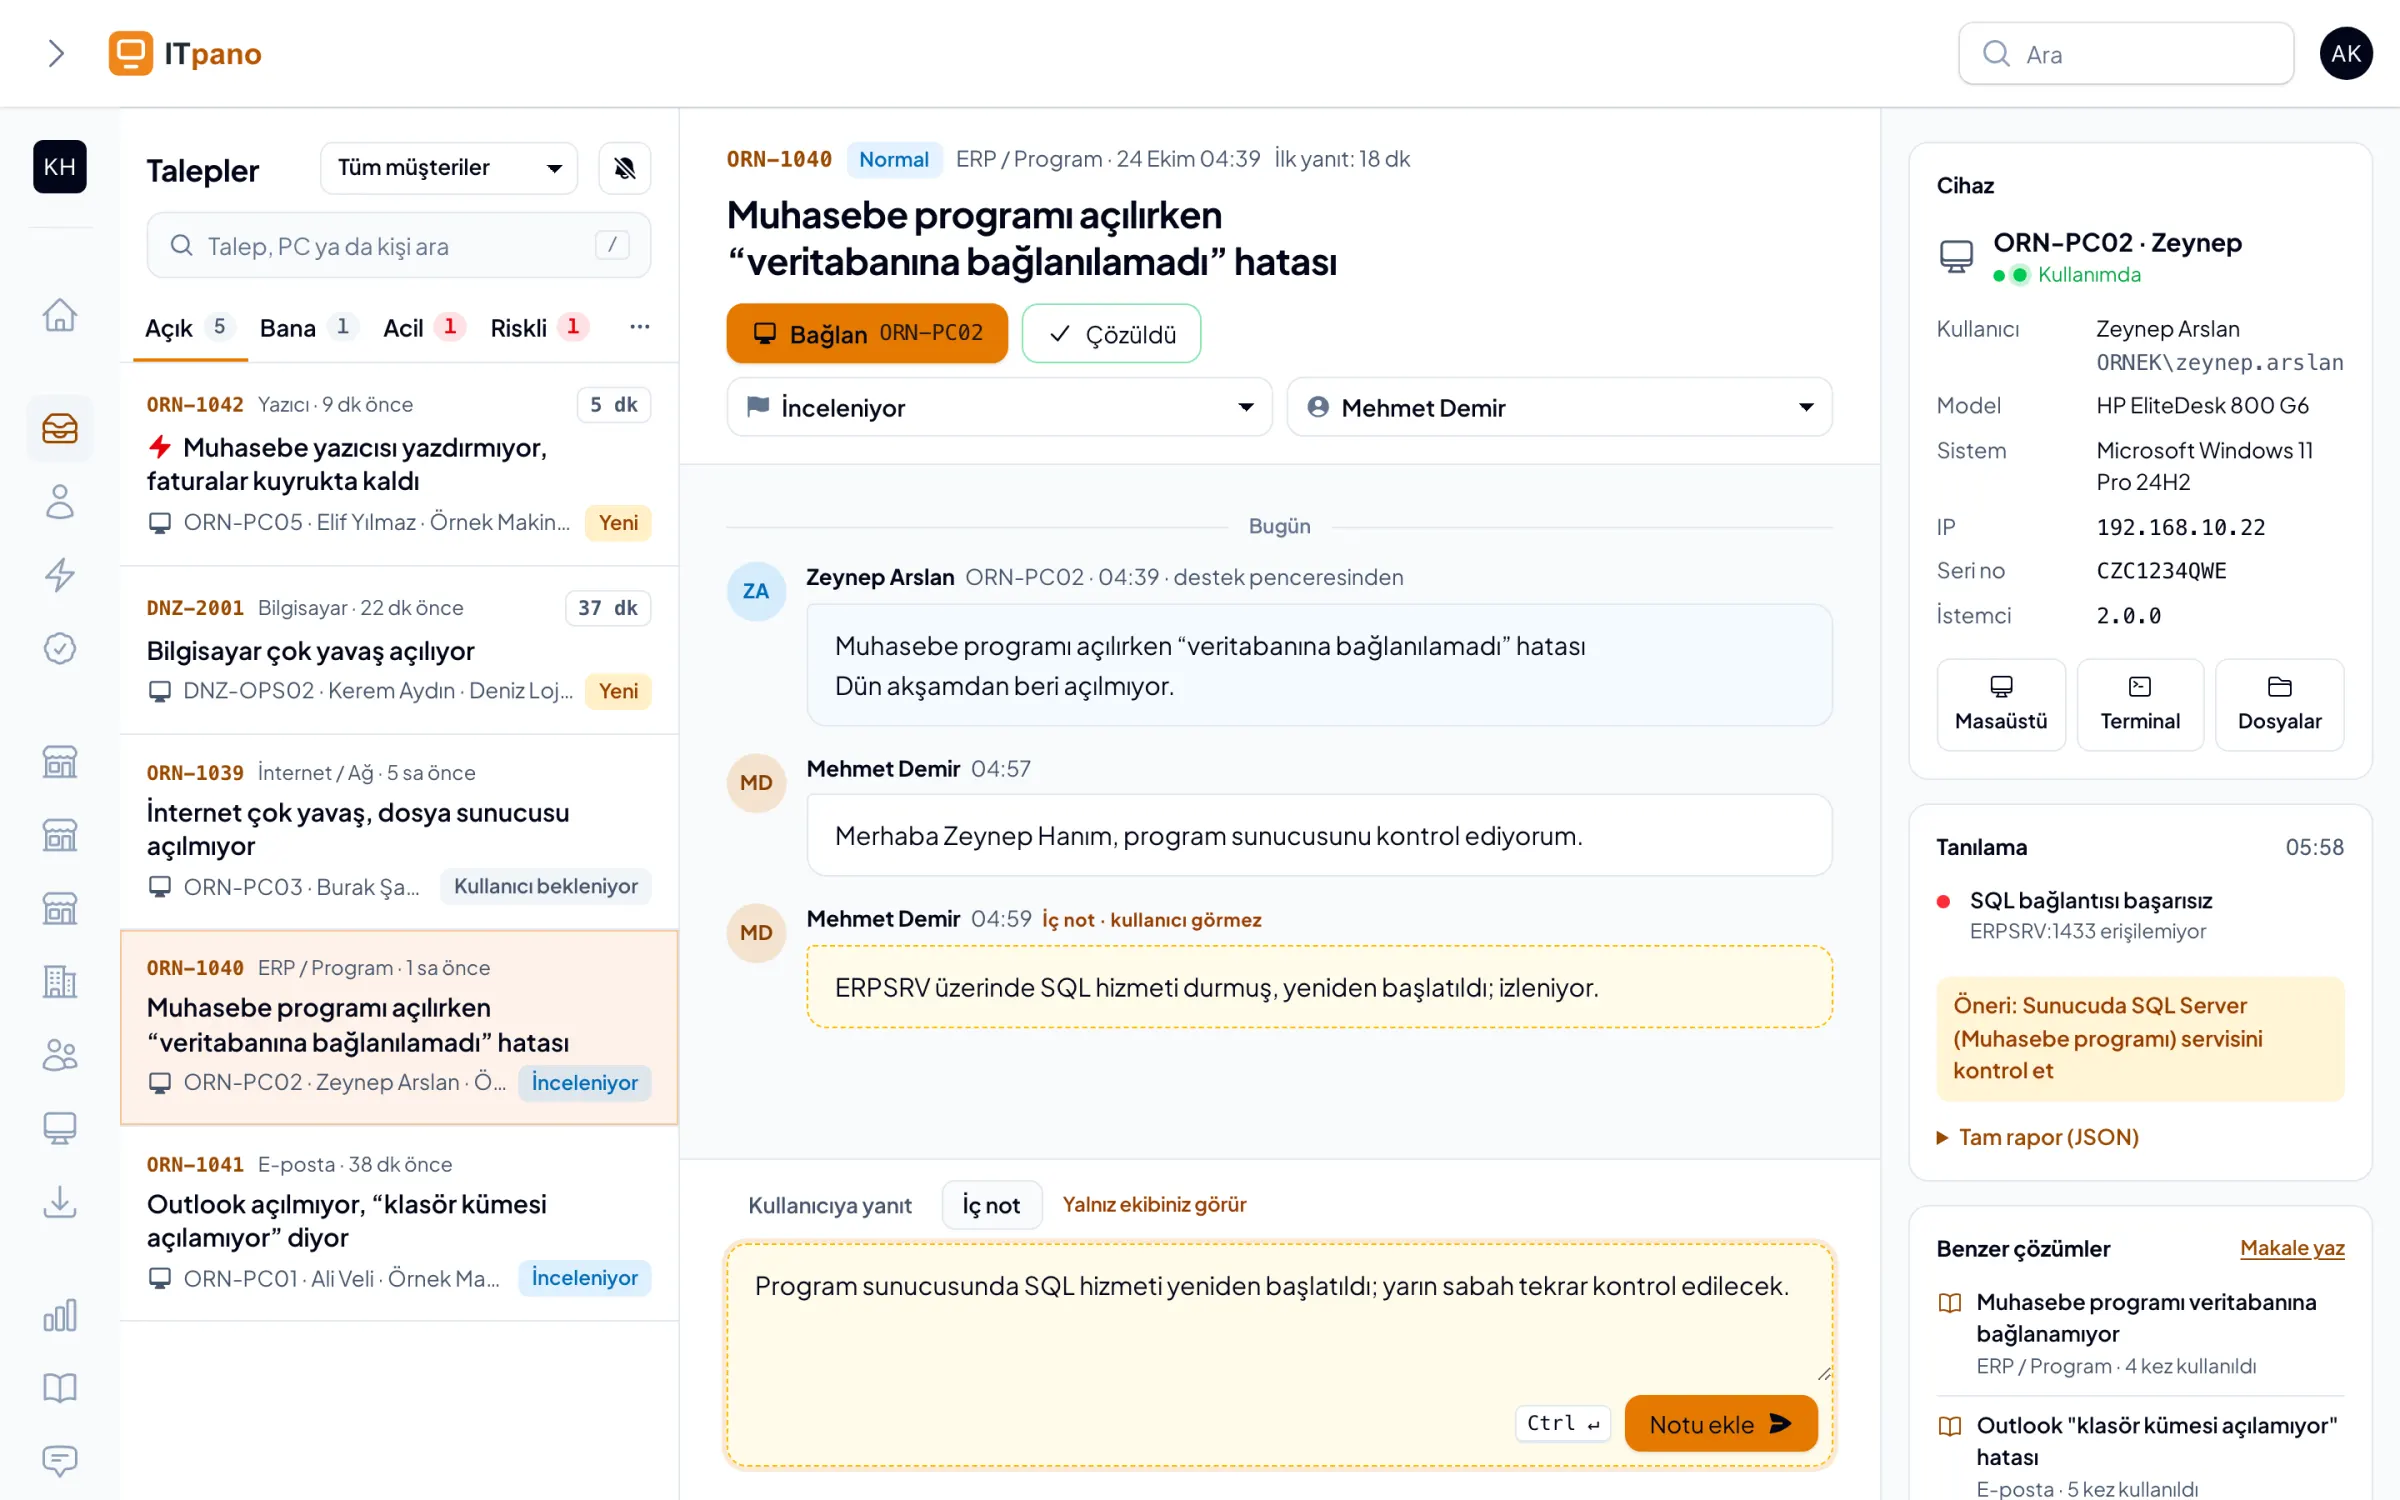
Task: Go to the Home sidebar icon
Action: pyautogui.click(x=59, y=315)
